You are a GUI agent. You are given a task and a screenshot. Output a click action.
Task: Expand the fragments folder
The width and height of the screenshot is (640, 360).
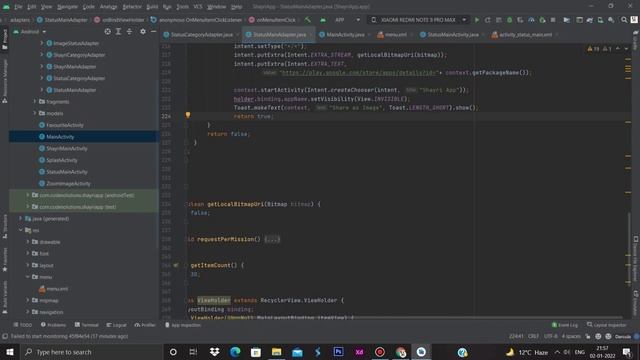[35, 101]
